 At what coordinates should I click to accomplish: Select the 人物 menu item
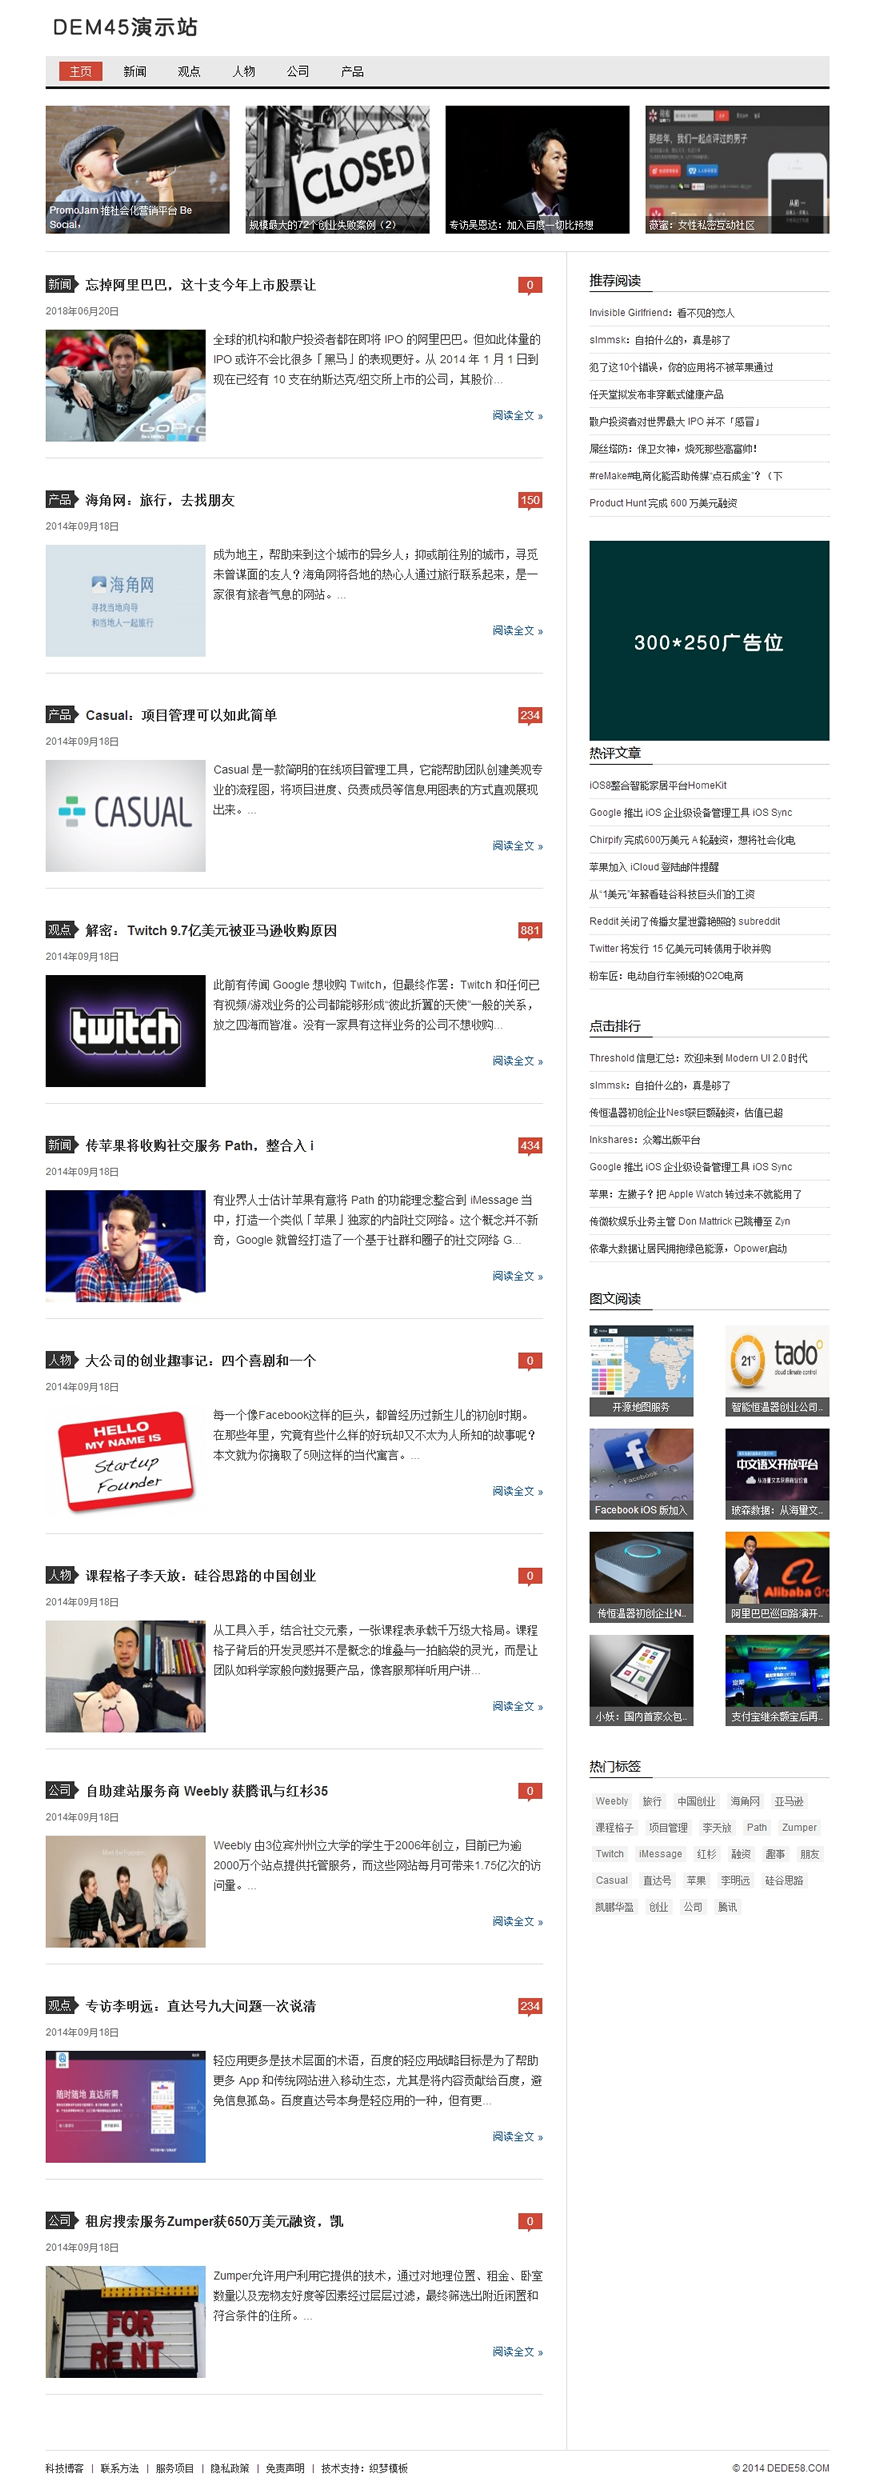243,72
